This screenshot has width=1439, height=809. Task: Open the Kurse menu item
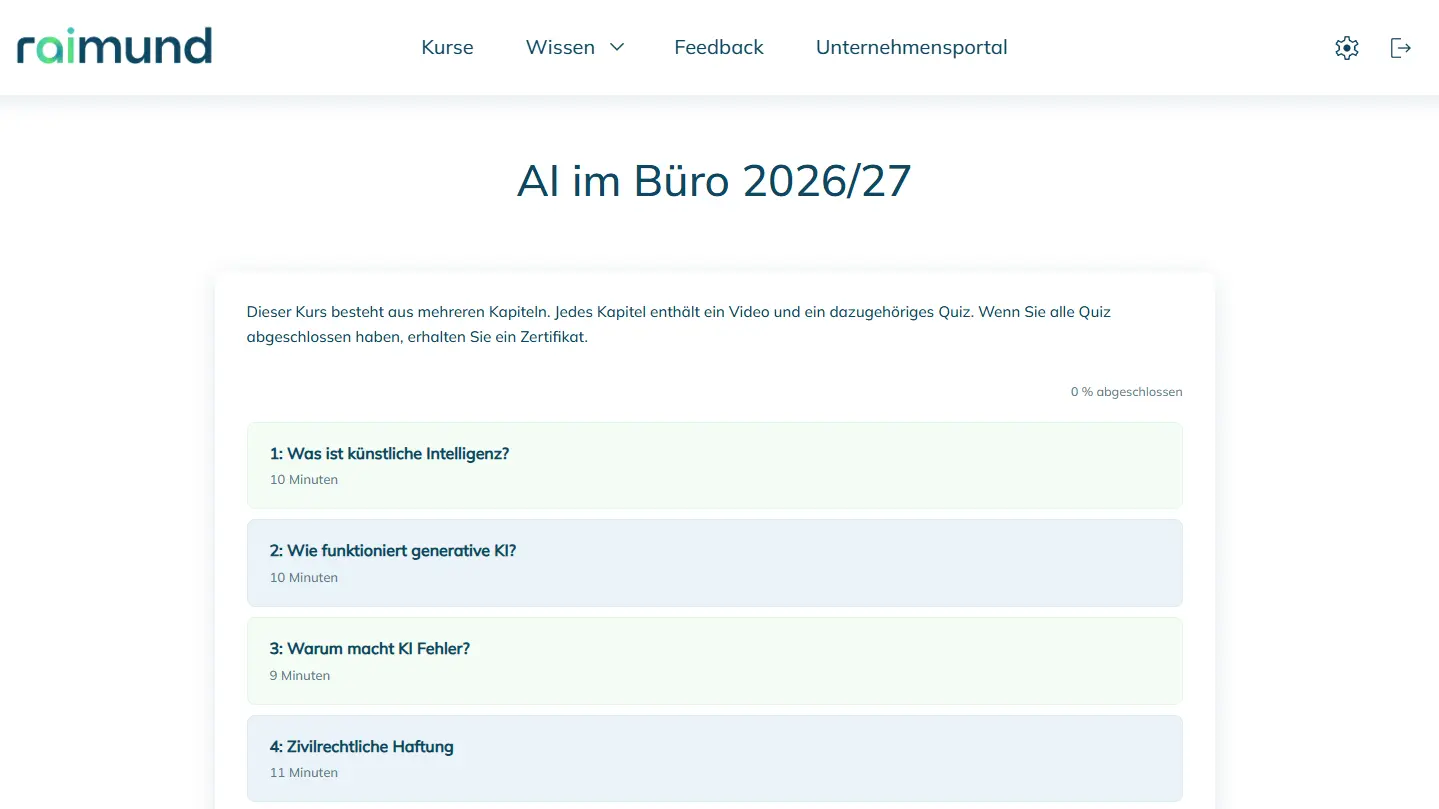(447, 47)
